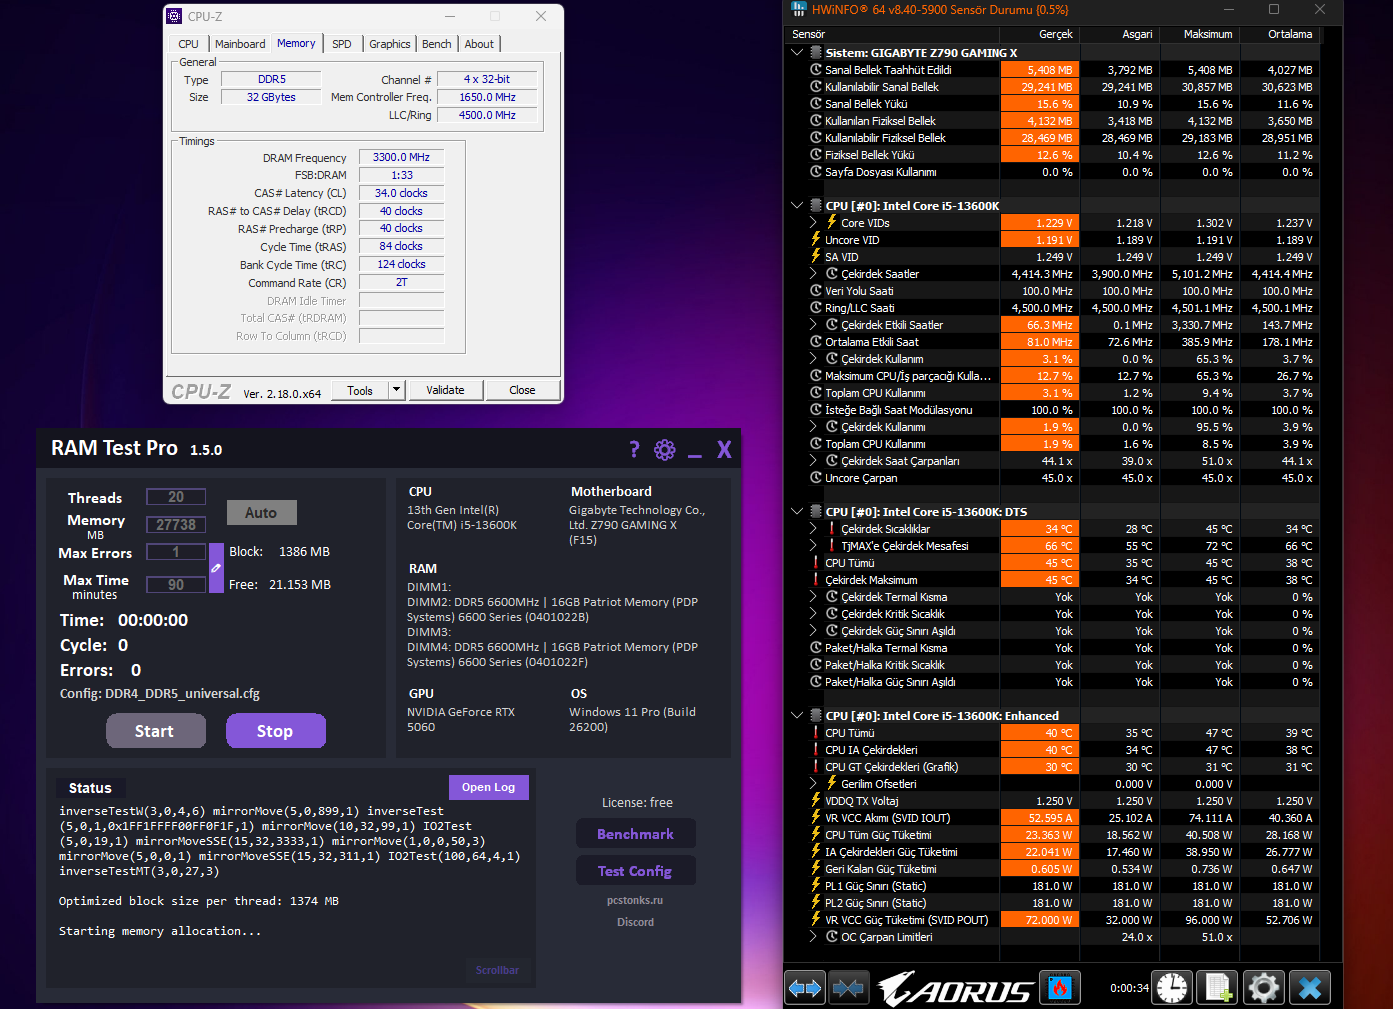Select the SPD tab in CPU-Z
The height and width of the screenshot is (1009, 1393).
(342, 44)
